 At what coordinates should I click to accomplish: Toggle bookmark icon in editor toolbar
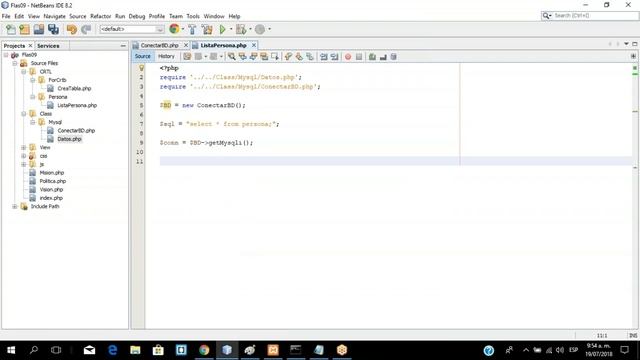coord(310,57)
